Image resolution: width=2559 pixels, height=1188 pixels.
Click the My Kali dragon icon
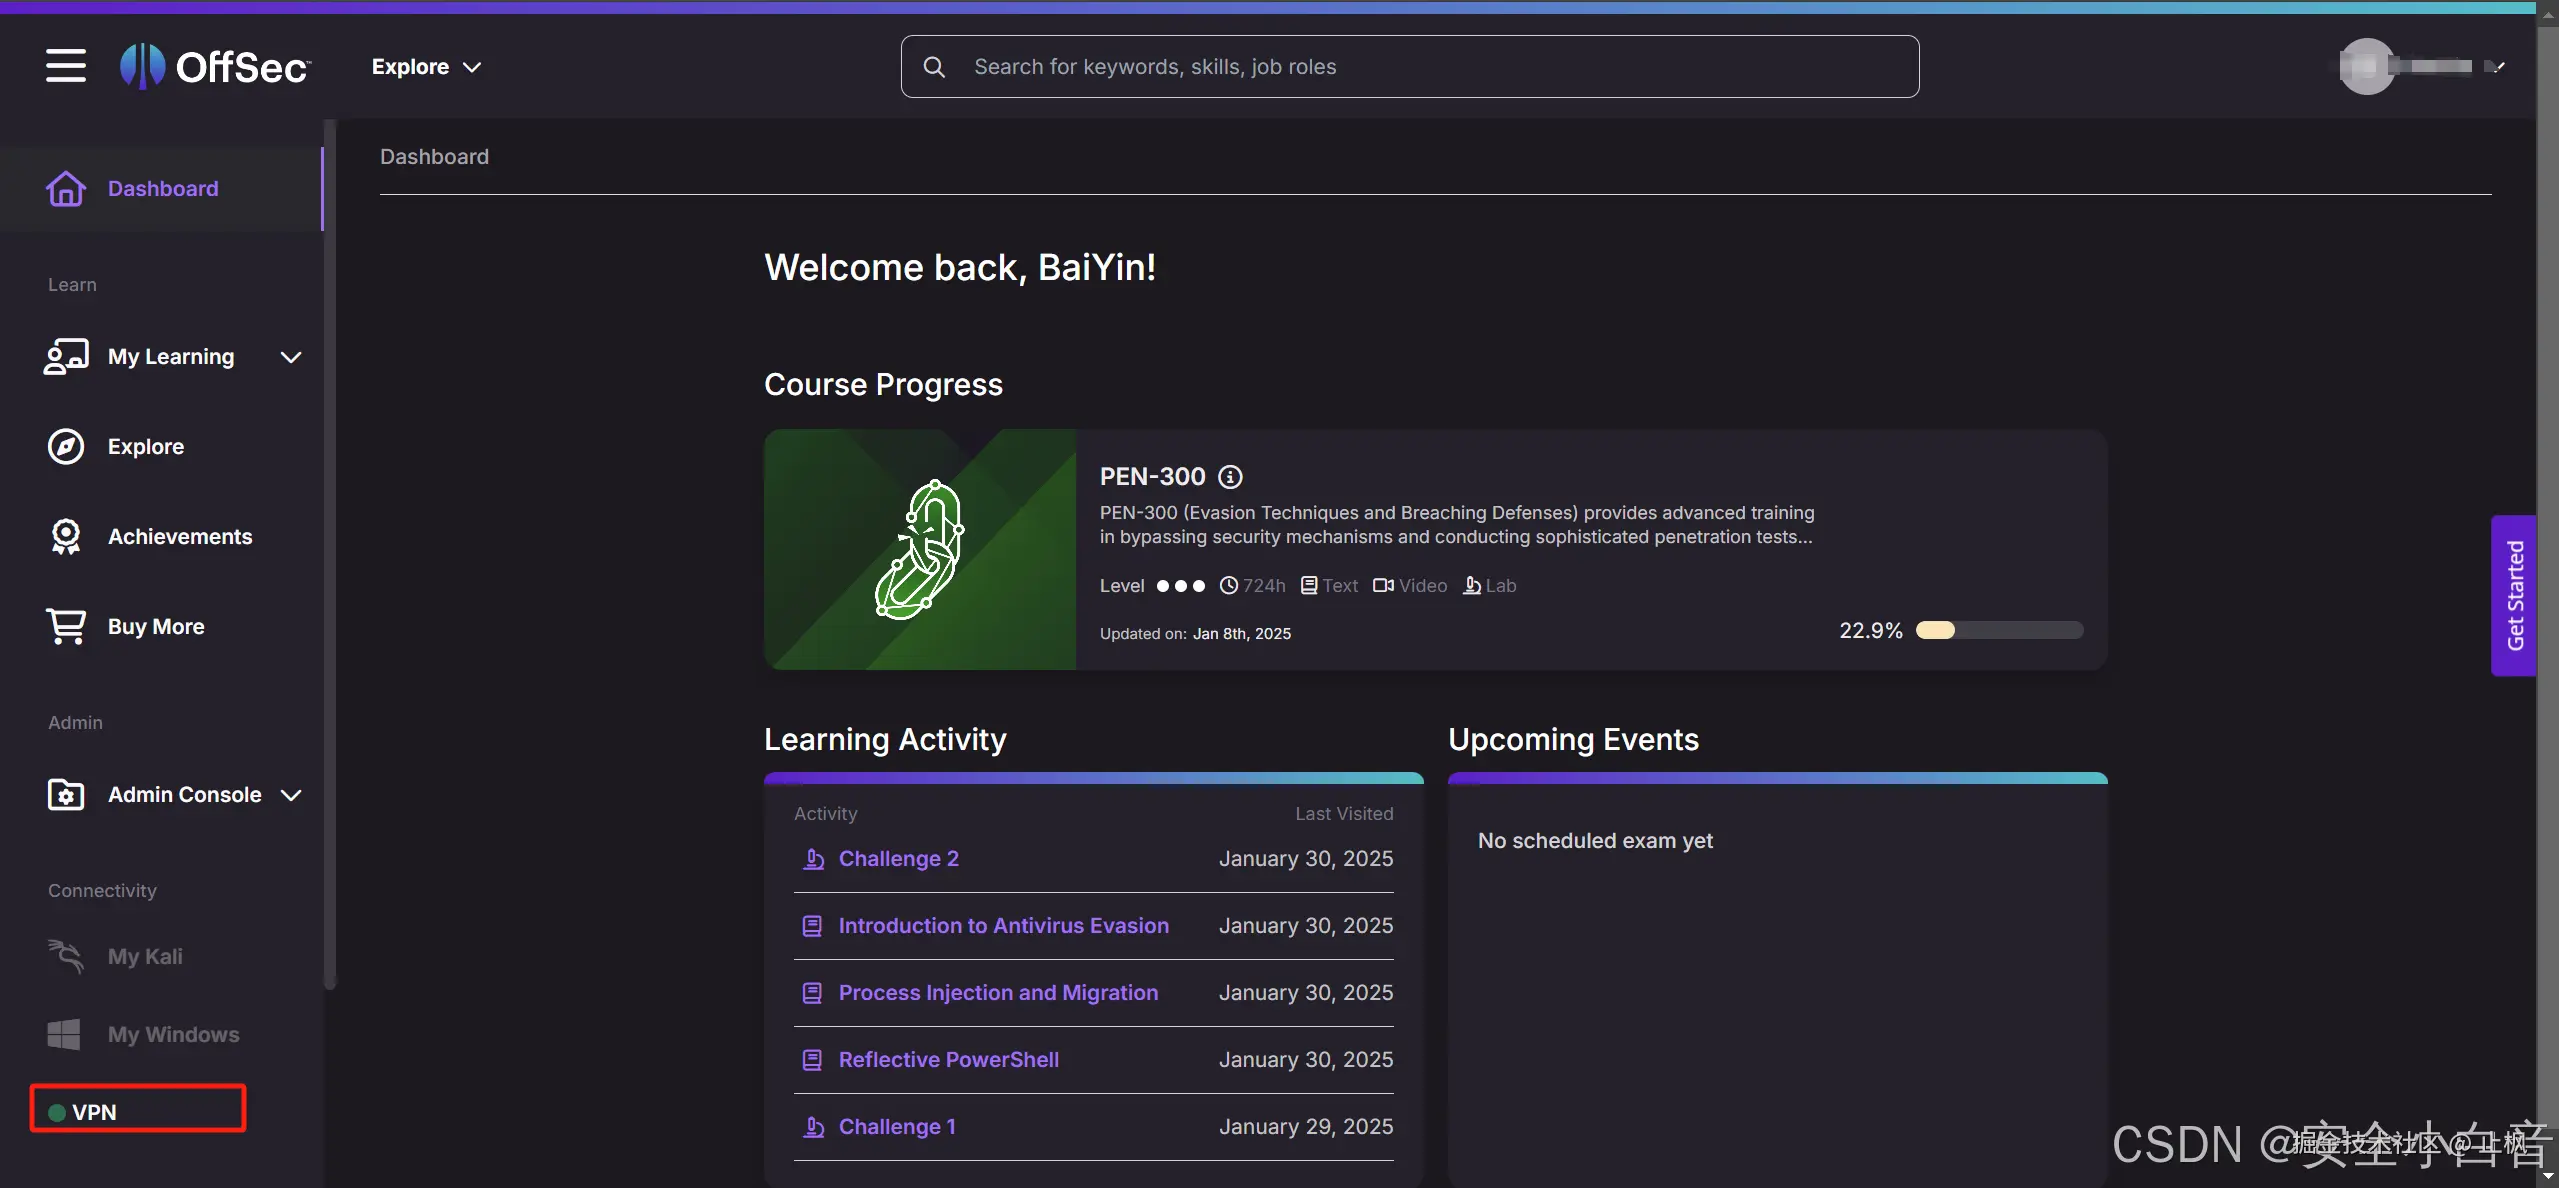(x=66, y=957)
